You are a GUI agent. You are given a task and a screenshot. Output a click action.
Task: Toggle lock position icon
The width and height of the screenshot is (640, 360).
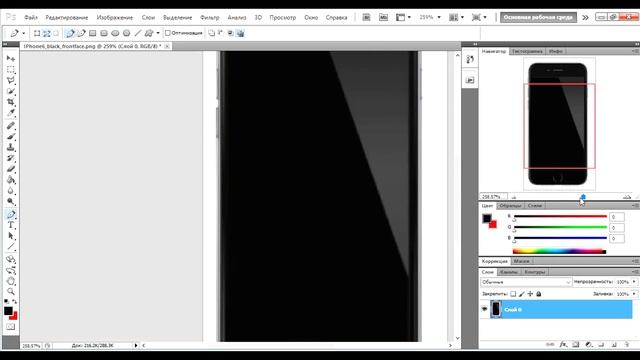[x=530, y=294]
